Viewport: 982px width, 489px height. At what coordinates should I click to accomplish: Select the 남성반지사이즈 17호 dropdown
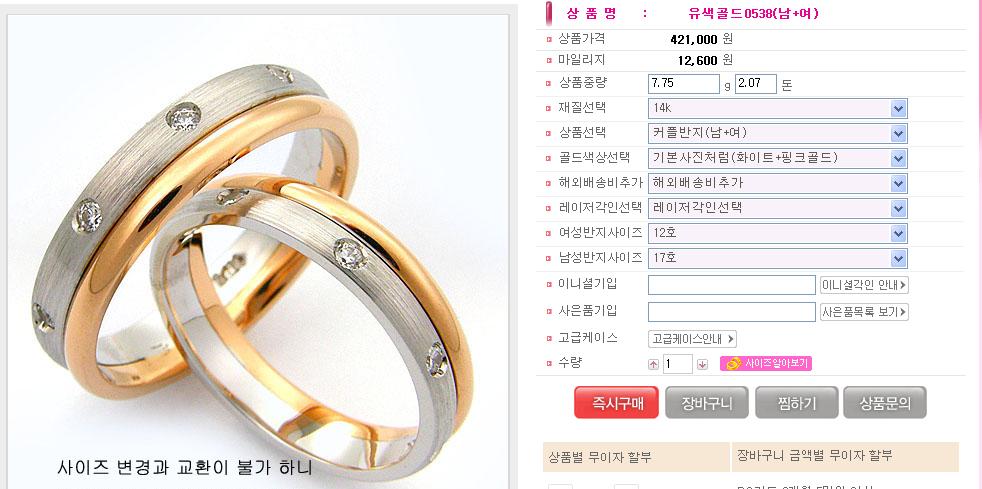point(777,258)
